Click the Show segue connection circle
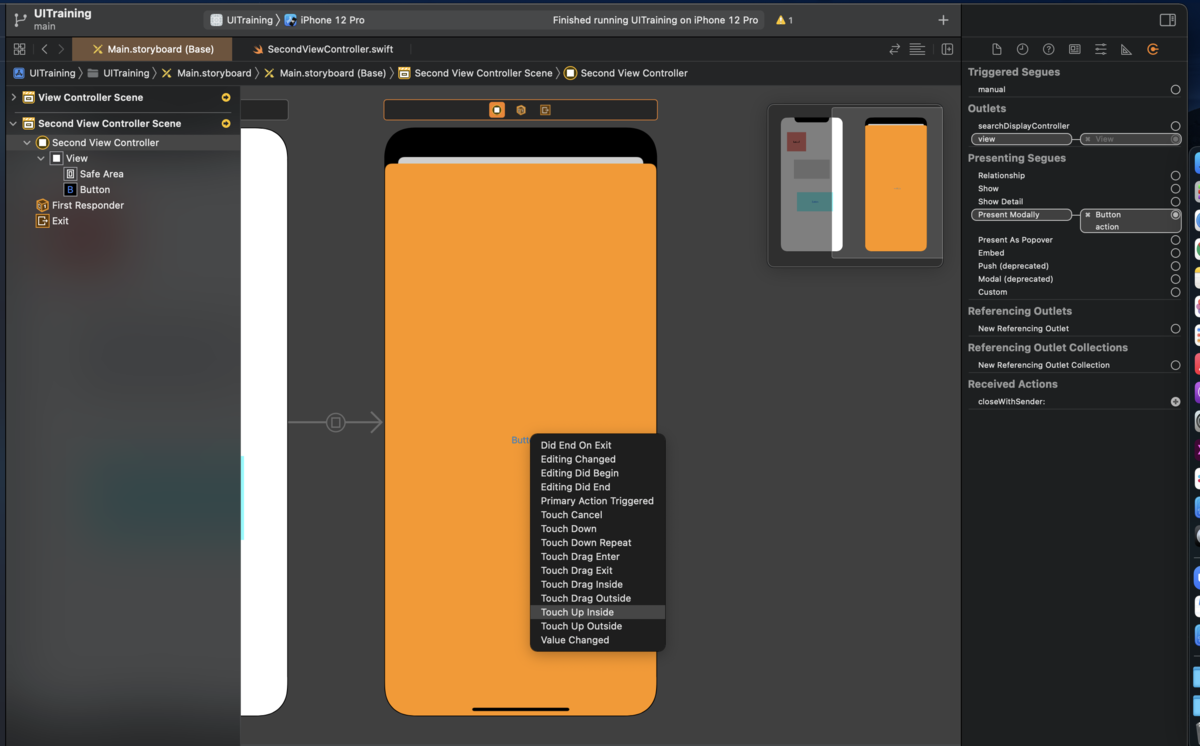This screenshot has width=1200, height=746. pyautogui.click(x=1175, y=189)
